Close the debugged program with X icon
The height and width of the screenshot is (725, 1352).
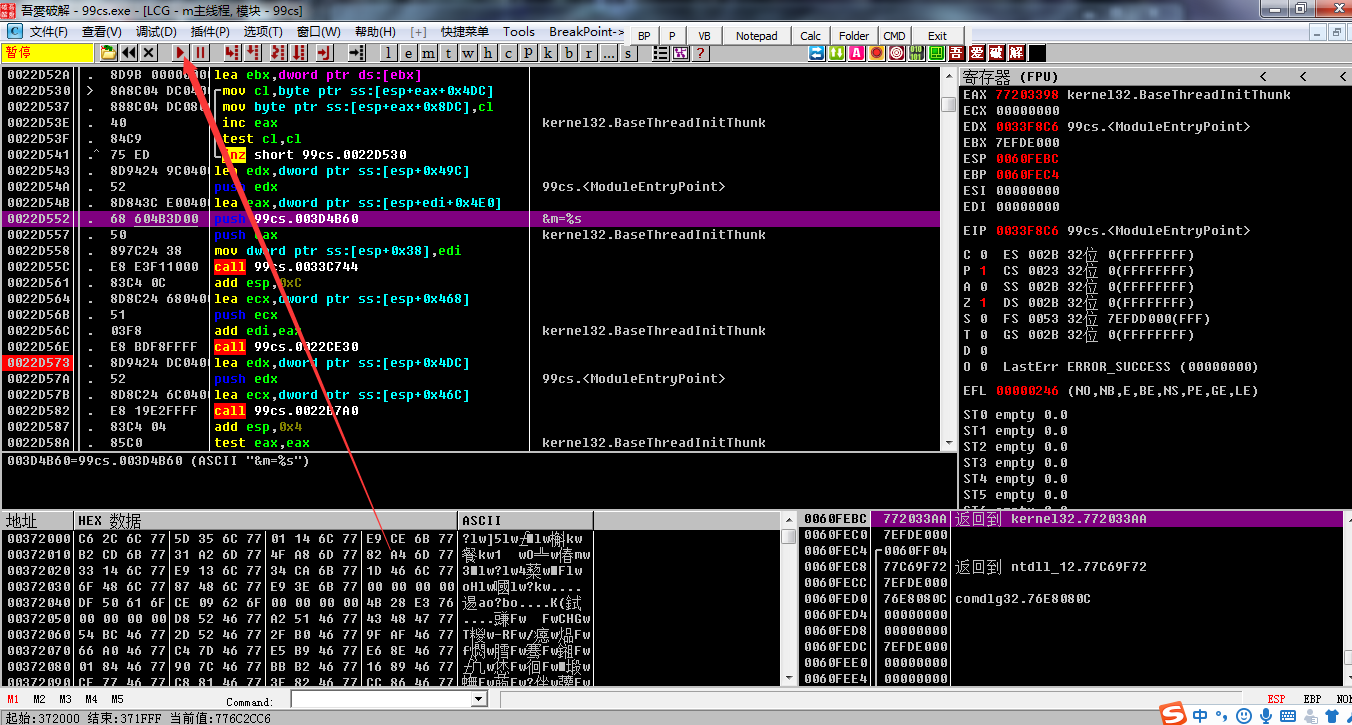[x=149, y=53]
